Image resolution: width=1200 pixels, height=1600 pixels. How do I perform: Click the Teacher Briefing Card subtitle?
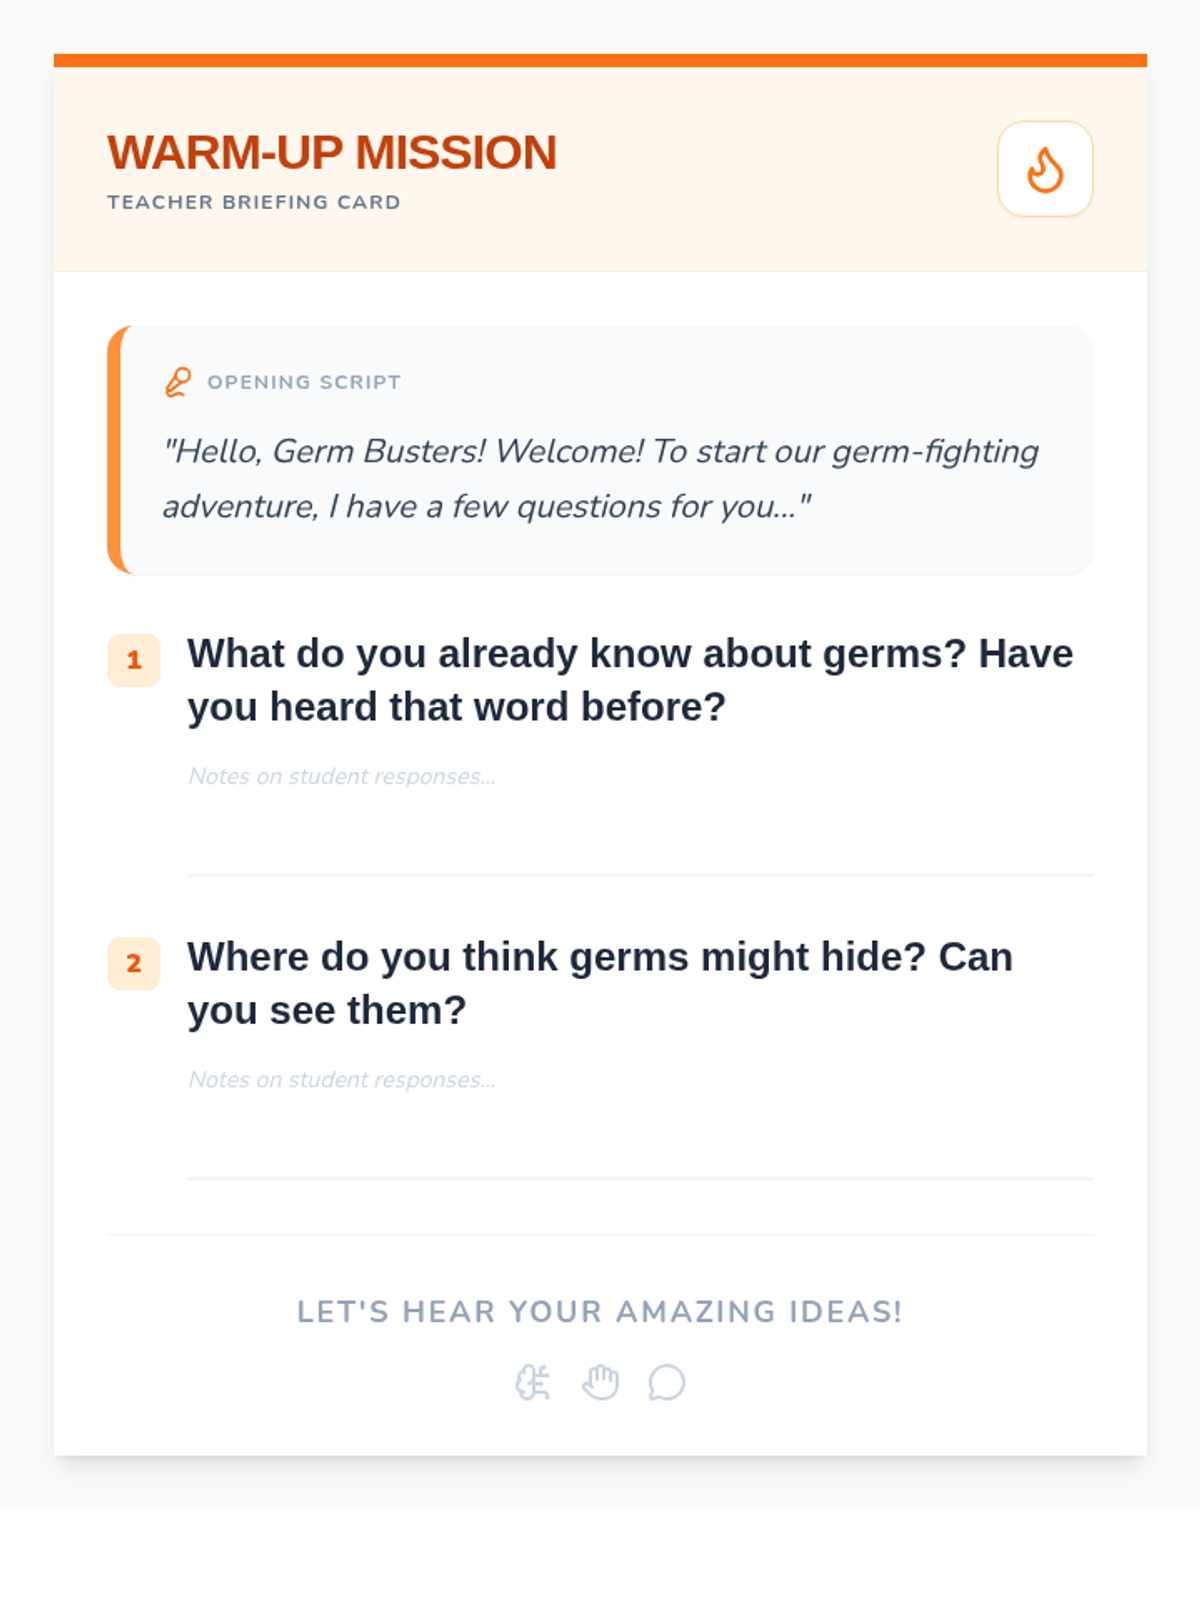(254, 202)
